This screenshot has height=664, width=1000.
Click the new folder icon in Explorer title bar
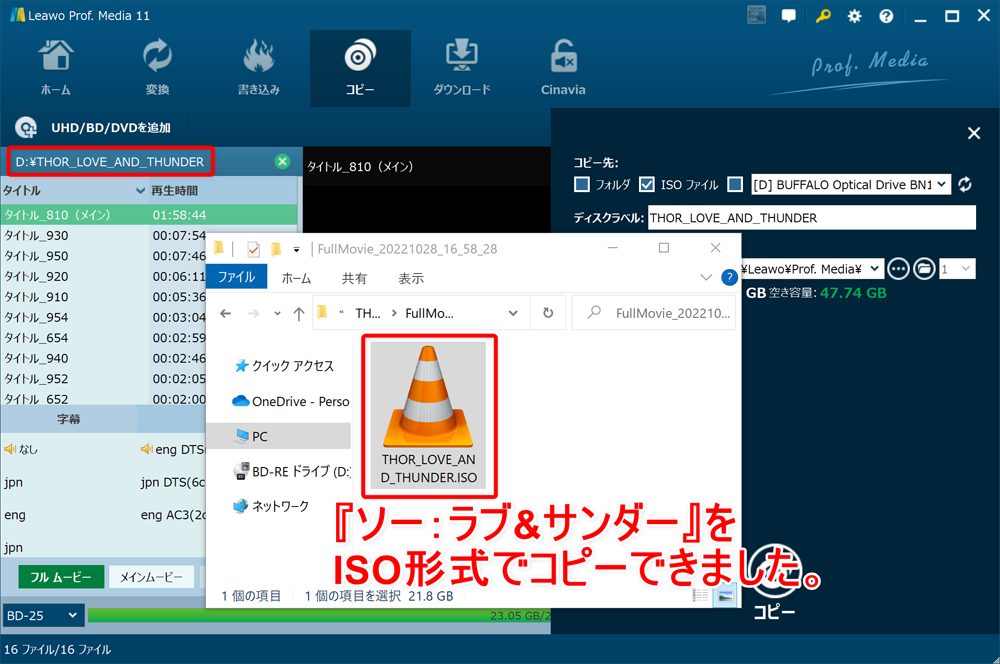(x=276, y=249)
